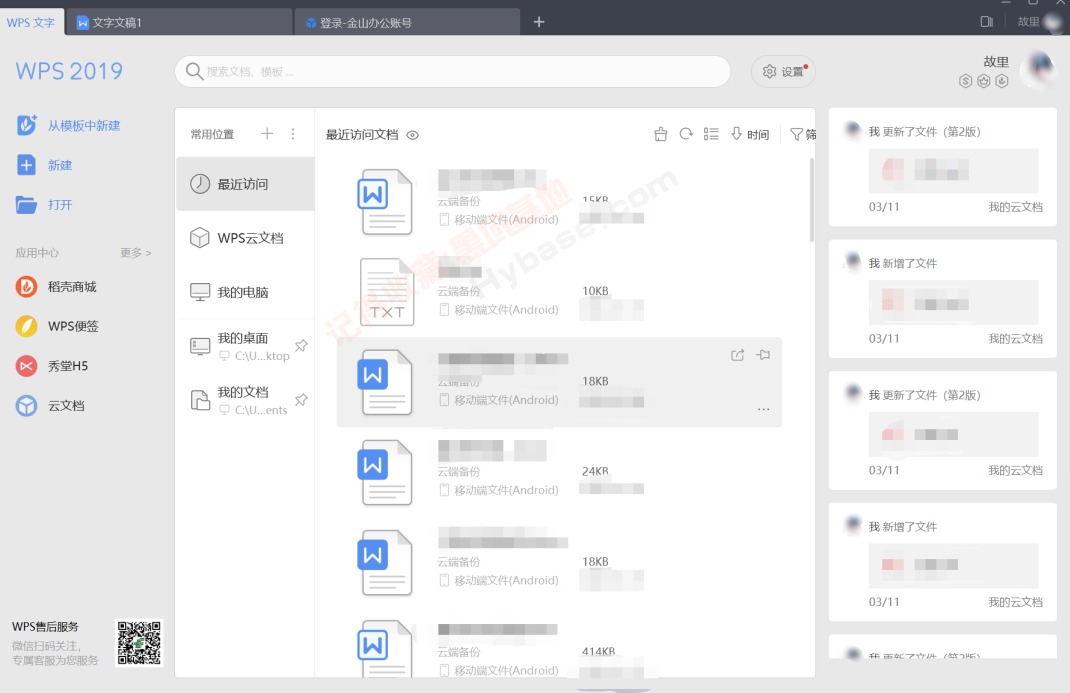The width and height of the screenshot is (1070, 693).
Task: Share the highlighted 18KB document
Action: [x=738, y=355]
